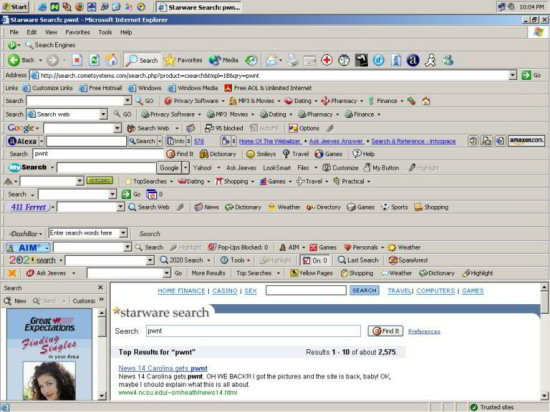Toggle the 'On: 0' popup blocker
Screen dimensions: 550x412
pos(315,260)
